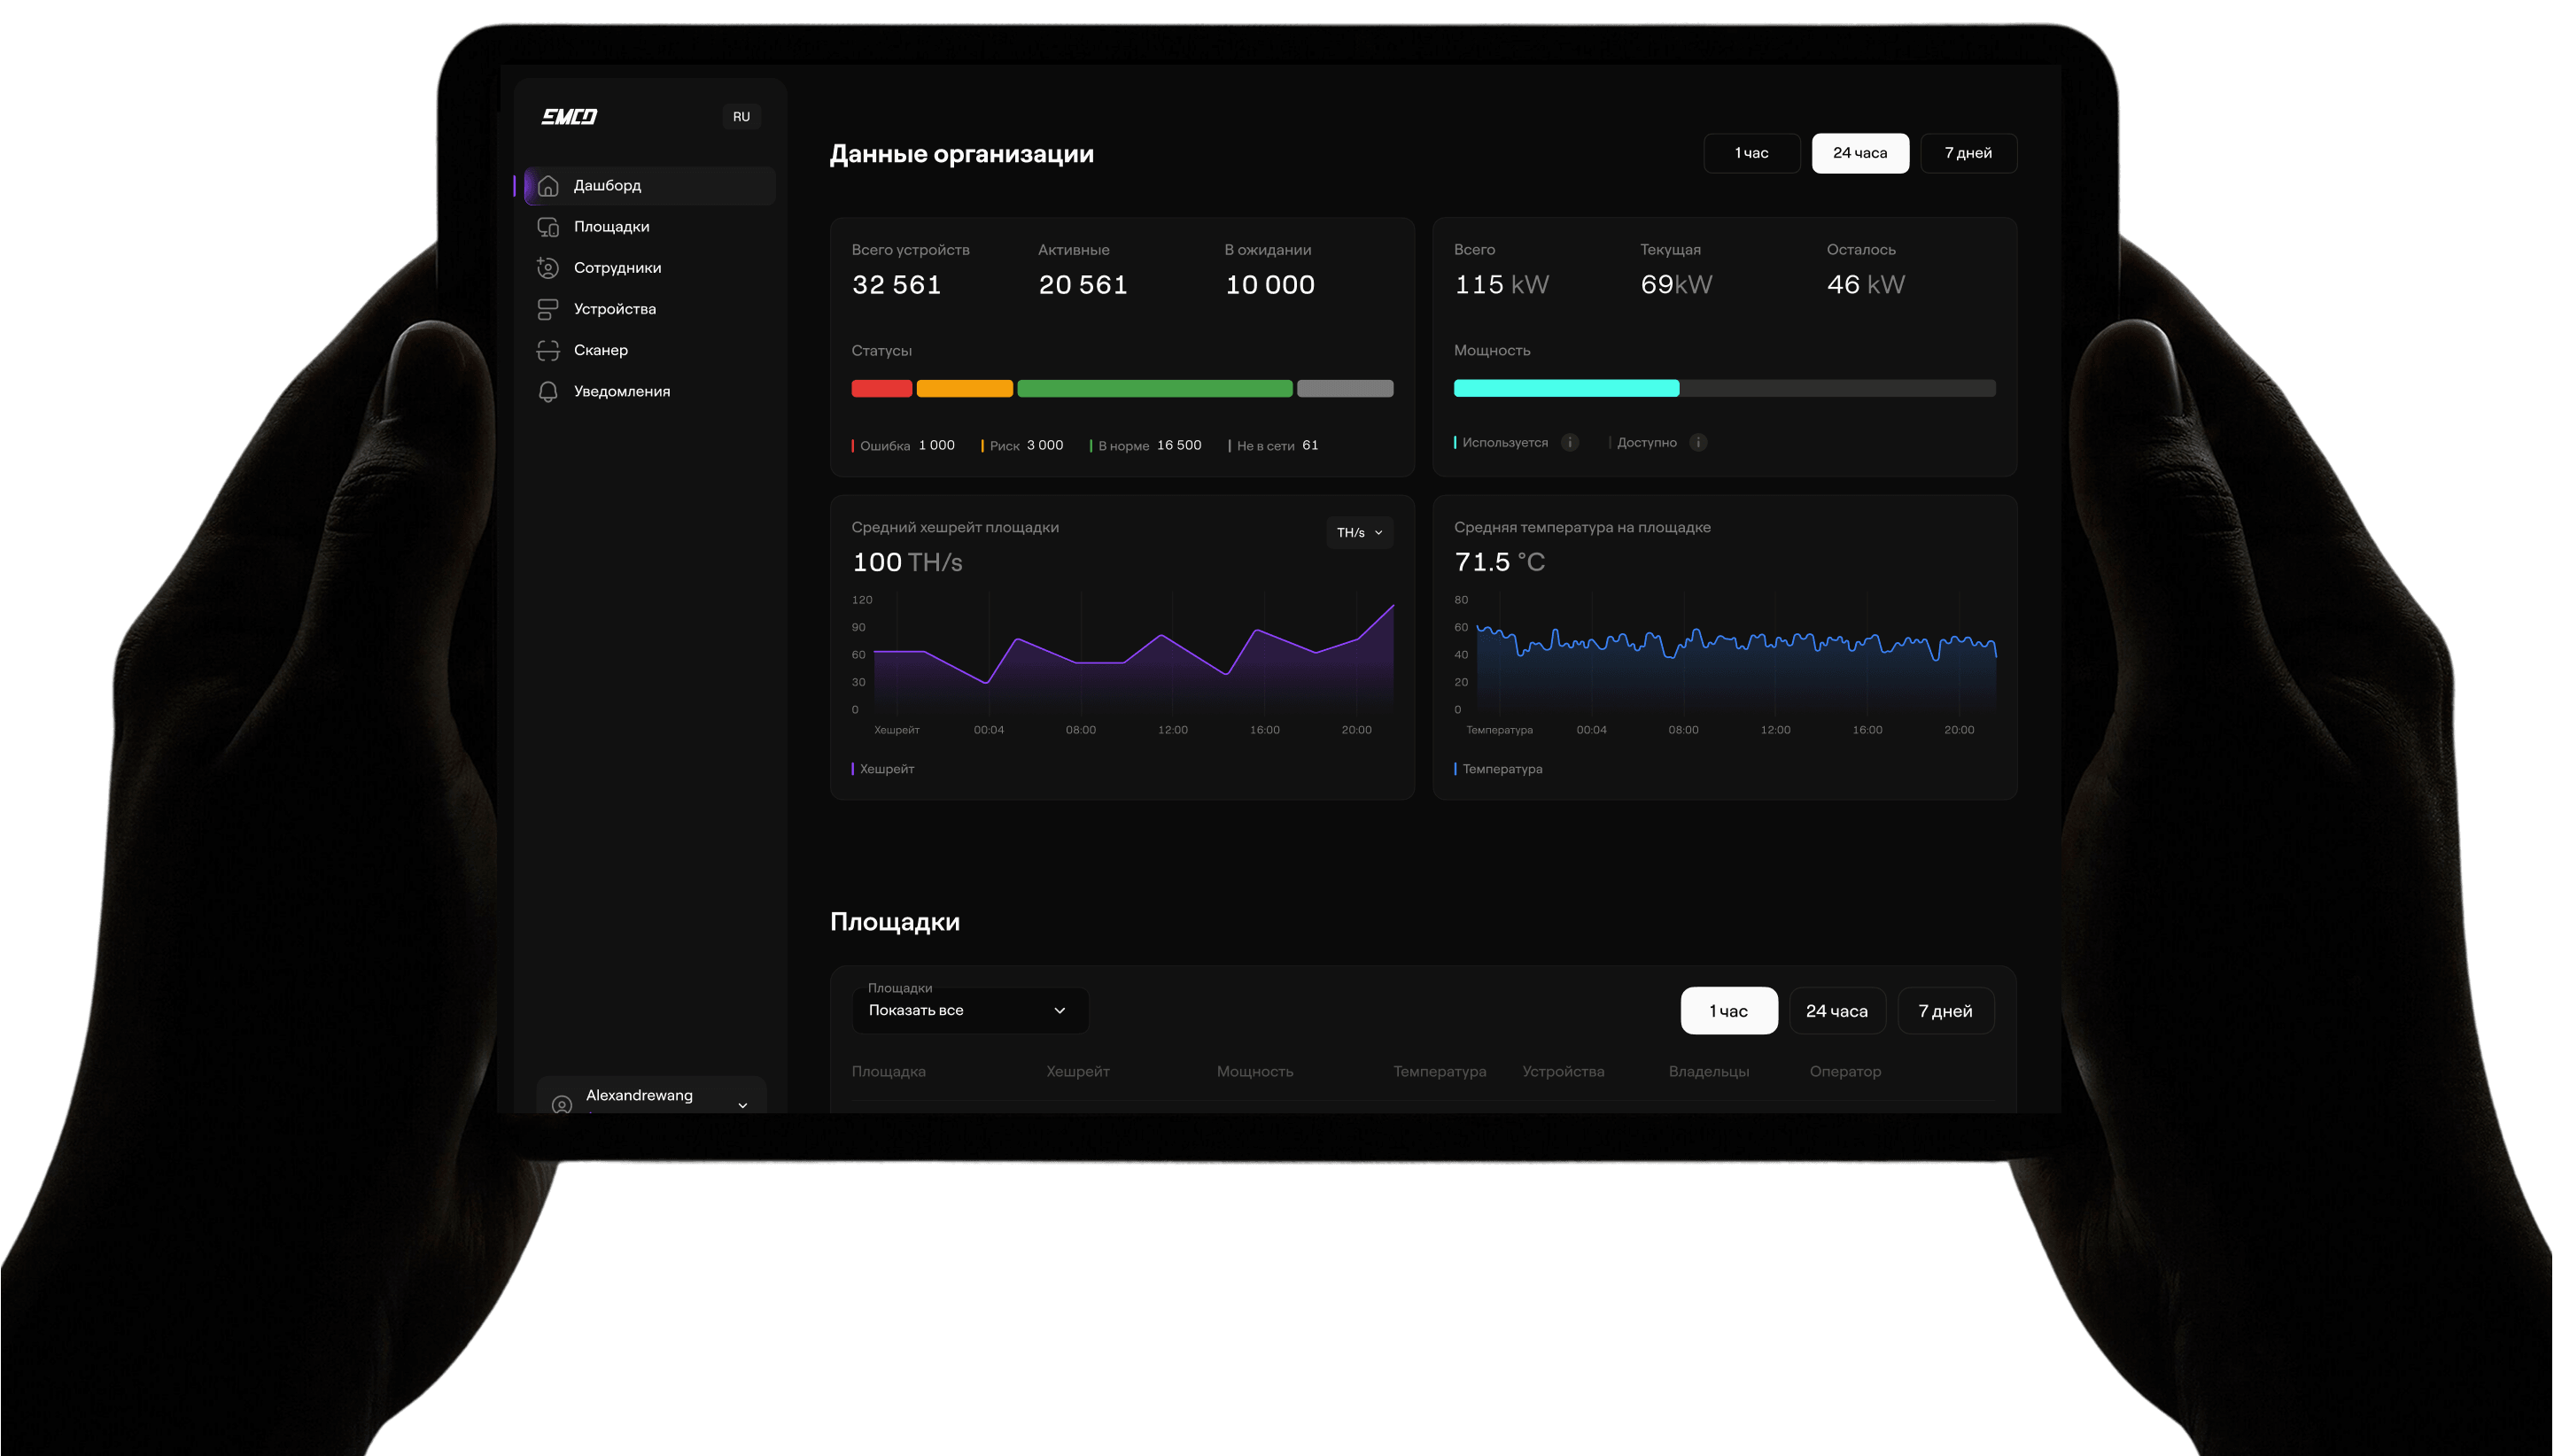Viewport: 2554px width, 1456px height.
Task: Click the info icon next to Доступно
Action: [1698, 443]
